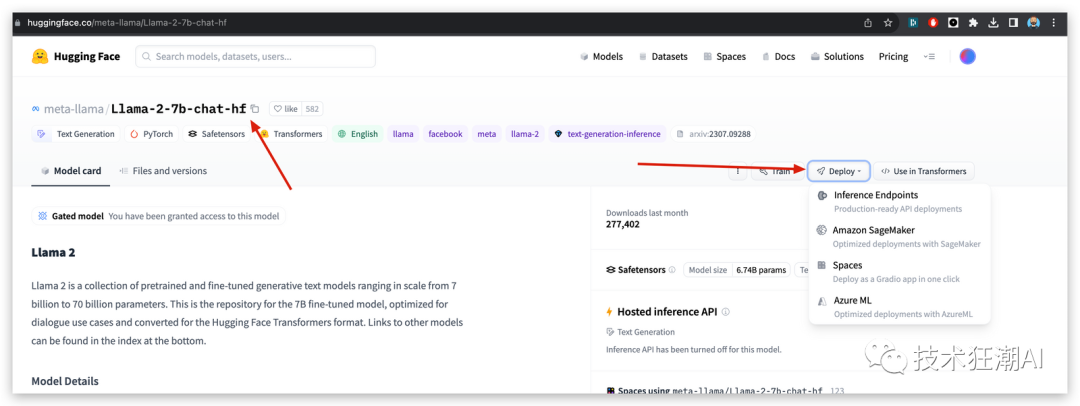Open the three-dot model options menu

pyautogui.click(x=737, y=171)
